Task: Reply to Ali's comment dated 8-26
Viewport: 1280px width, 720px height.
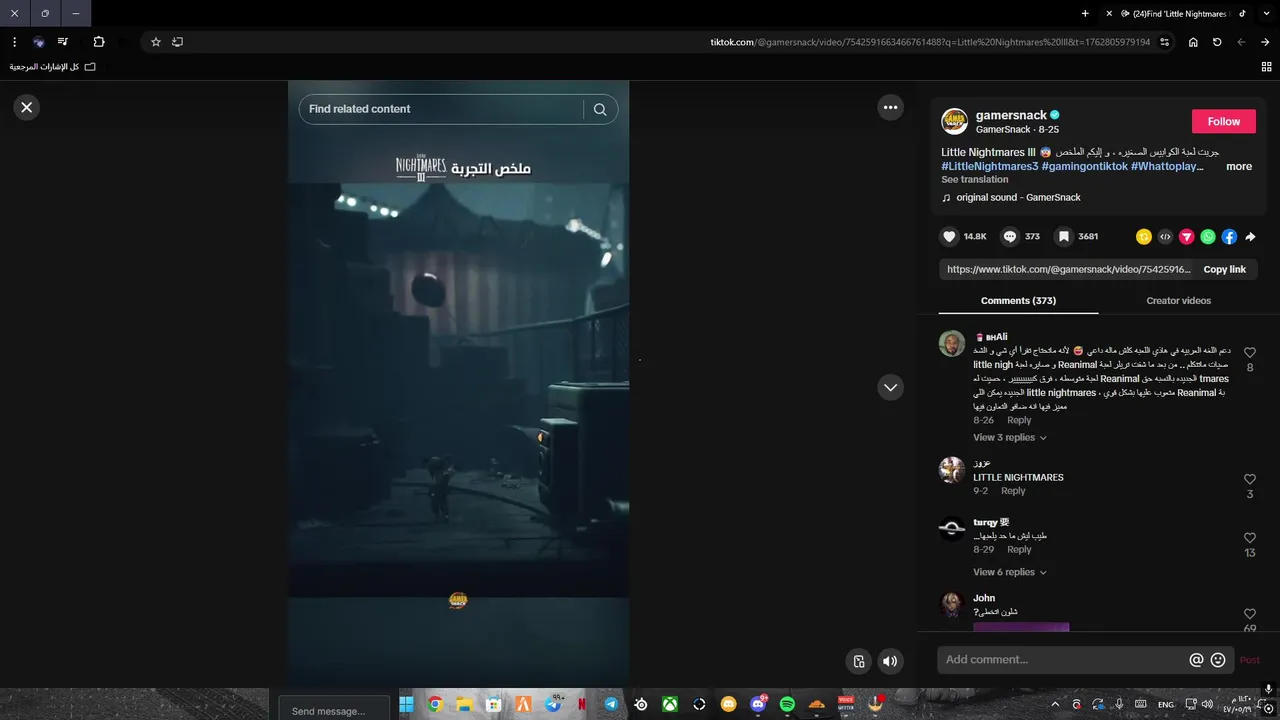Action: point(1019,421)
